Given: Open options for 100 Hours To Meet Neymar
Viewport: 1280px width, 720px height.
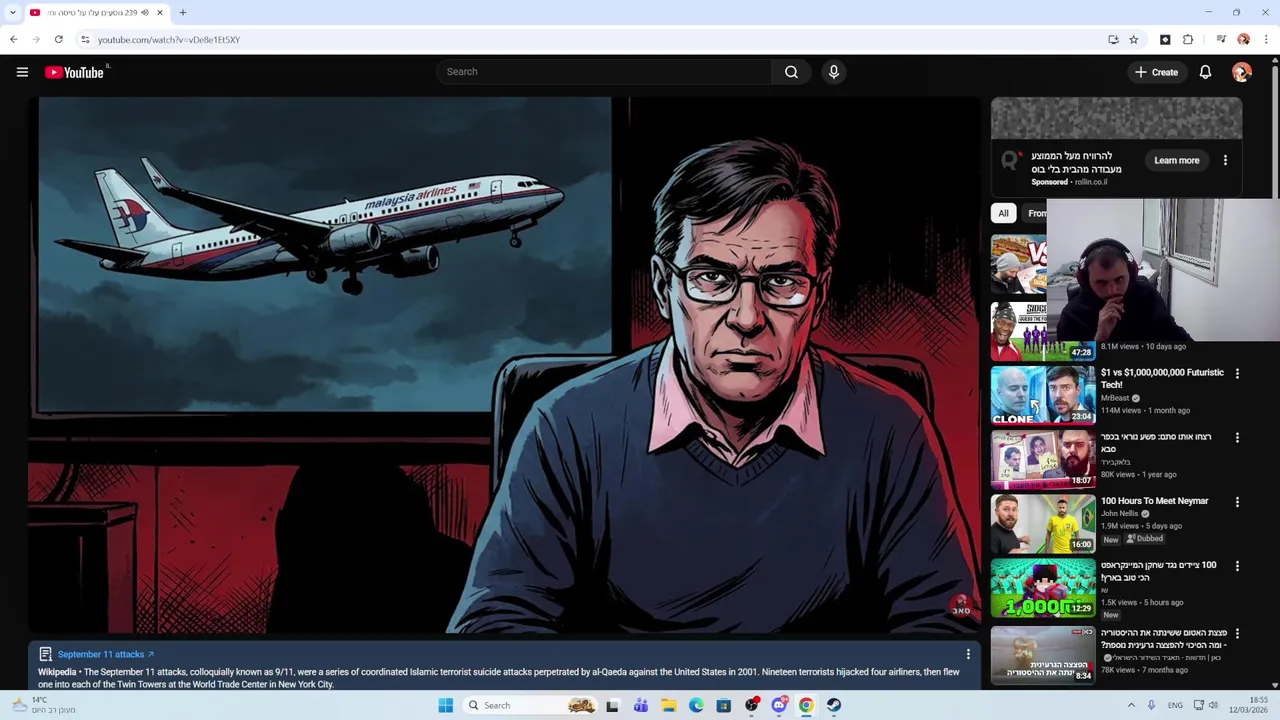Looking at the screenshot, I should tap(1237, 502).
